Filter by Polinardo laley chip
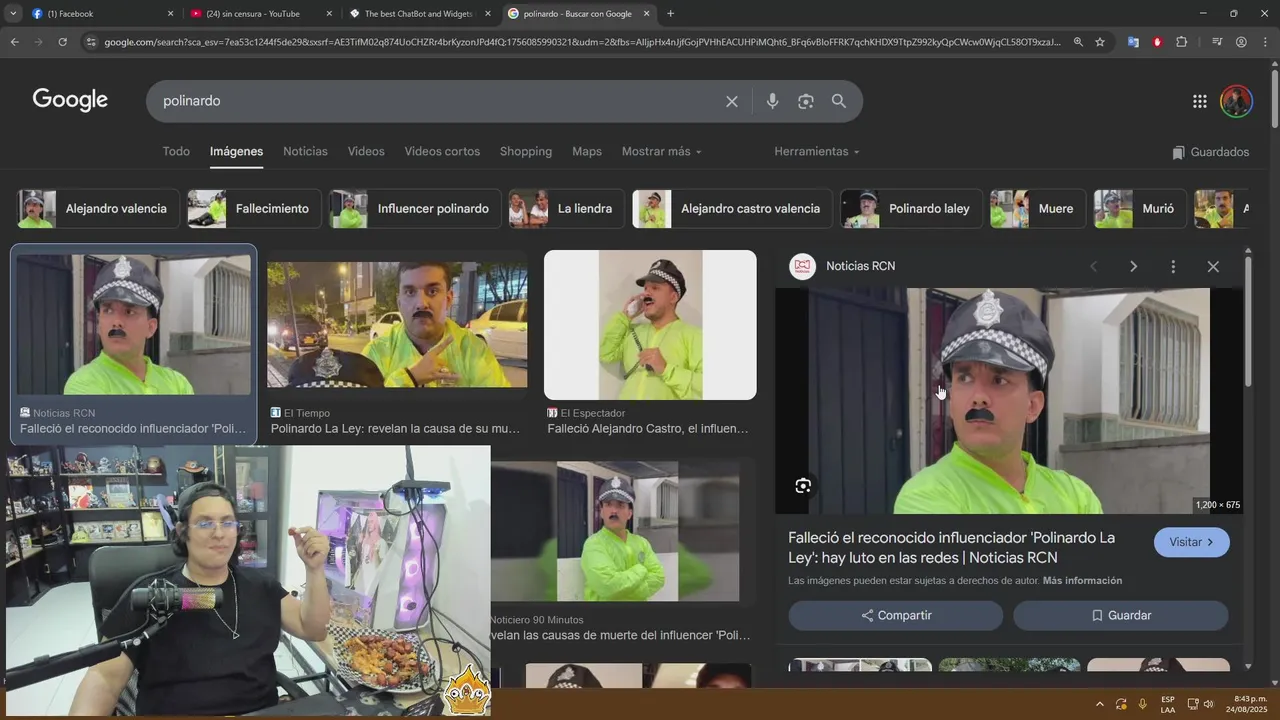This screenshot has height=720, width=1280. (912, 209)
